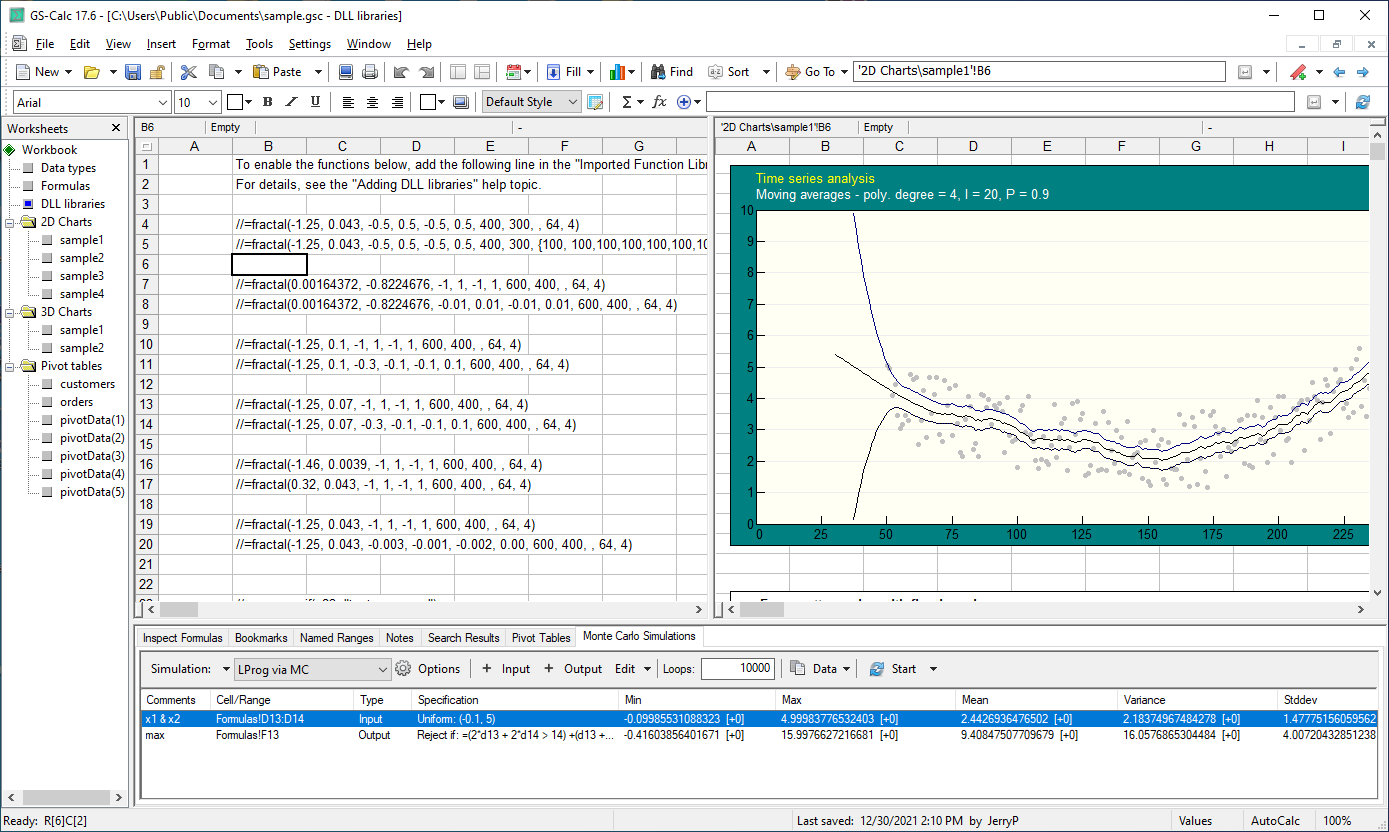This screenshot has width=1389, height=832.
Task: Switch to the Named Ranges tab
Action: [337, 638]
